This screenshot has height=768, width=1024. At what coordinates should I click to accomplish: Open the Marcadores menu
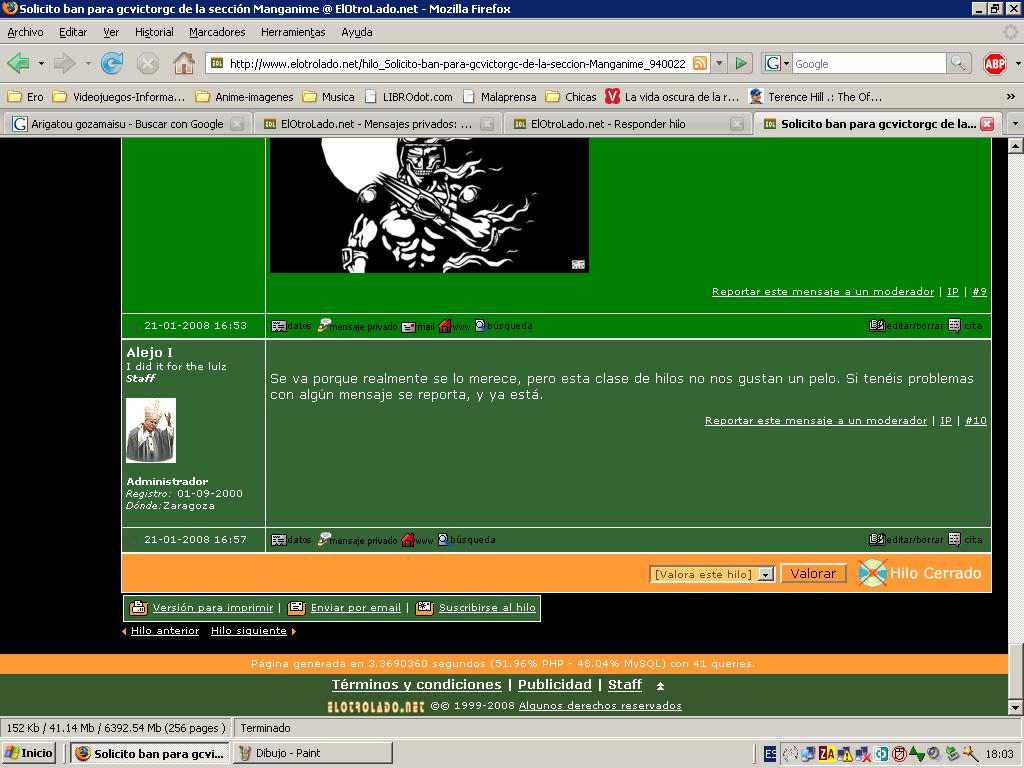click(x=217, y=32)
